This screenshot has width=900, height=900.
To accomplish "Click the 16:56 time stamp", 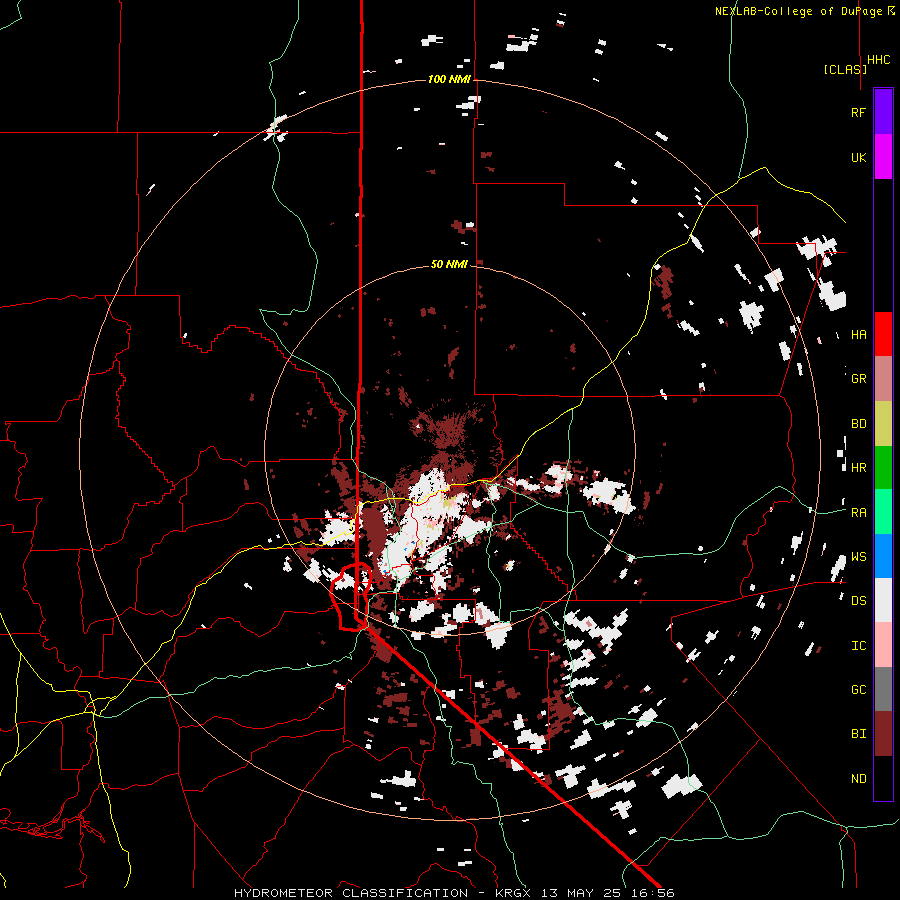I will [655, 893].
